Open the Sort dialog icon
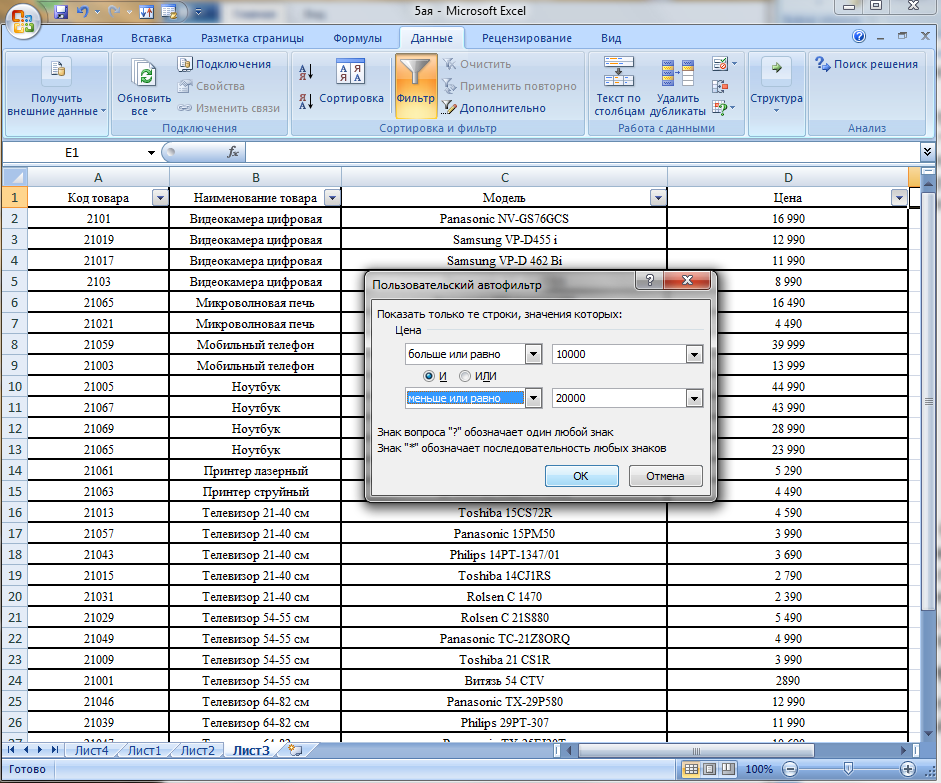Screen dimensions: 941x783 pos(350,72)
